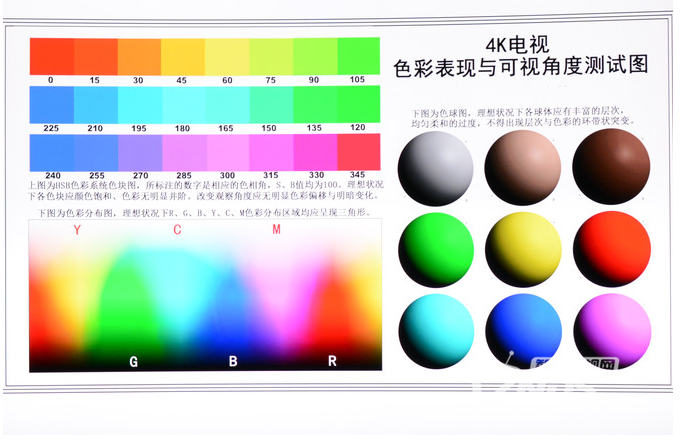Click the white G label in gradient chart
This screenshot has width=681, height=442.
(133, 361)
